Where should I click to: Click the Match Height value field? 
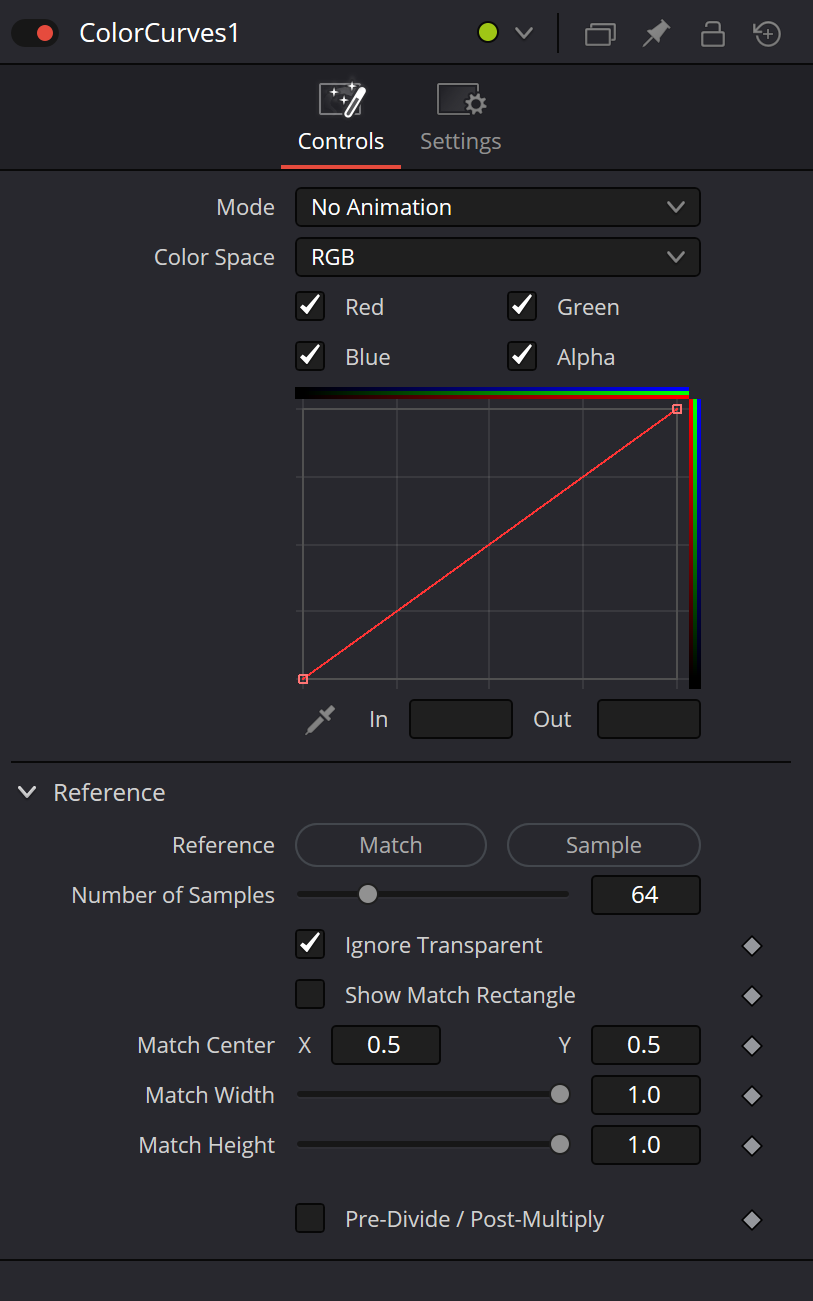(x=646, y=1145)
